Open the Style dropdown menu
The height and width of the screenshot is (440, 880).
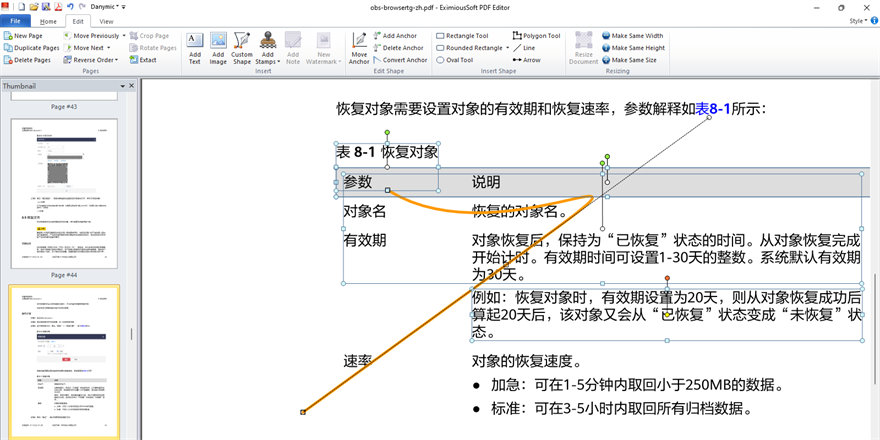click(858, 20)
